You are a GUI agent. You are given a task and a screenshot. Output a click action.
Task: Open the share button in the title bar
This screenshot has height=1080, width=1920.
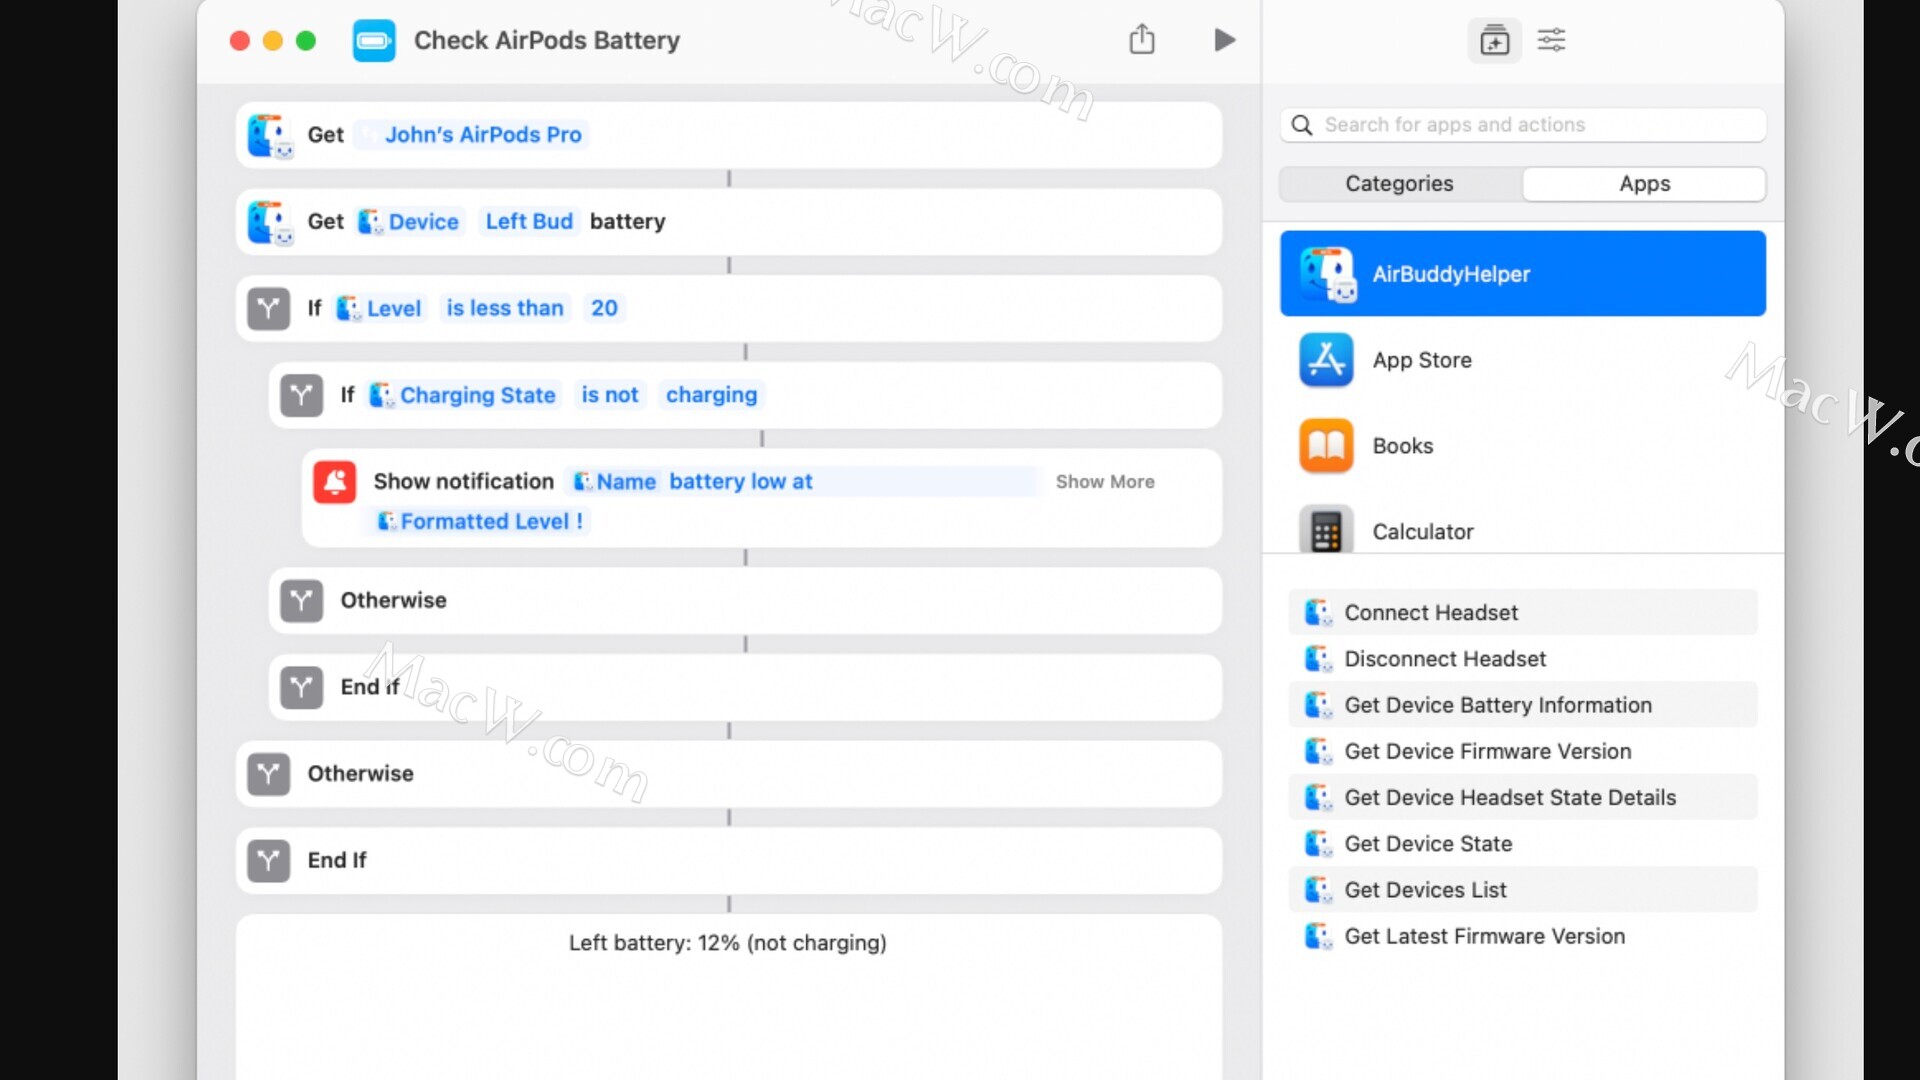coord(1142,39)
